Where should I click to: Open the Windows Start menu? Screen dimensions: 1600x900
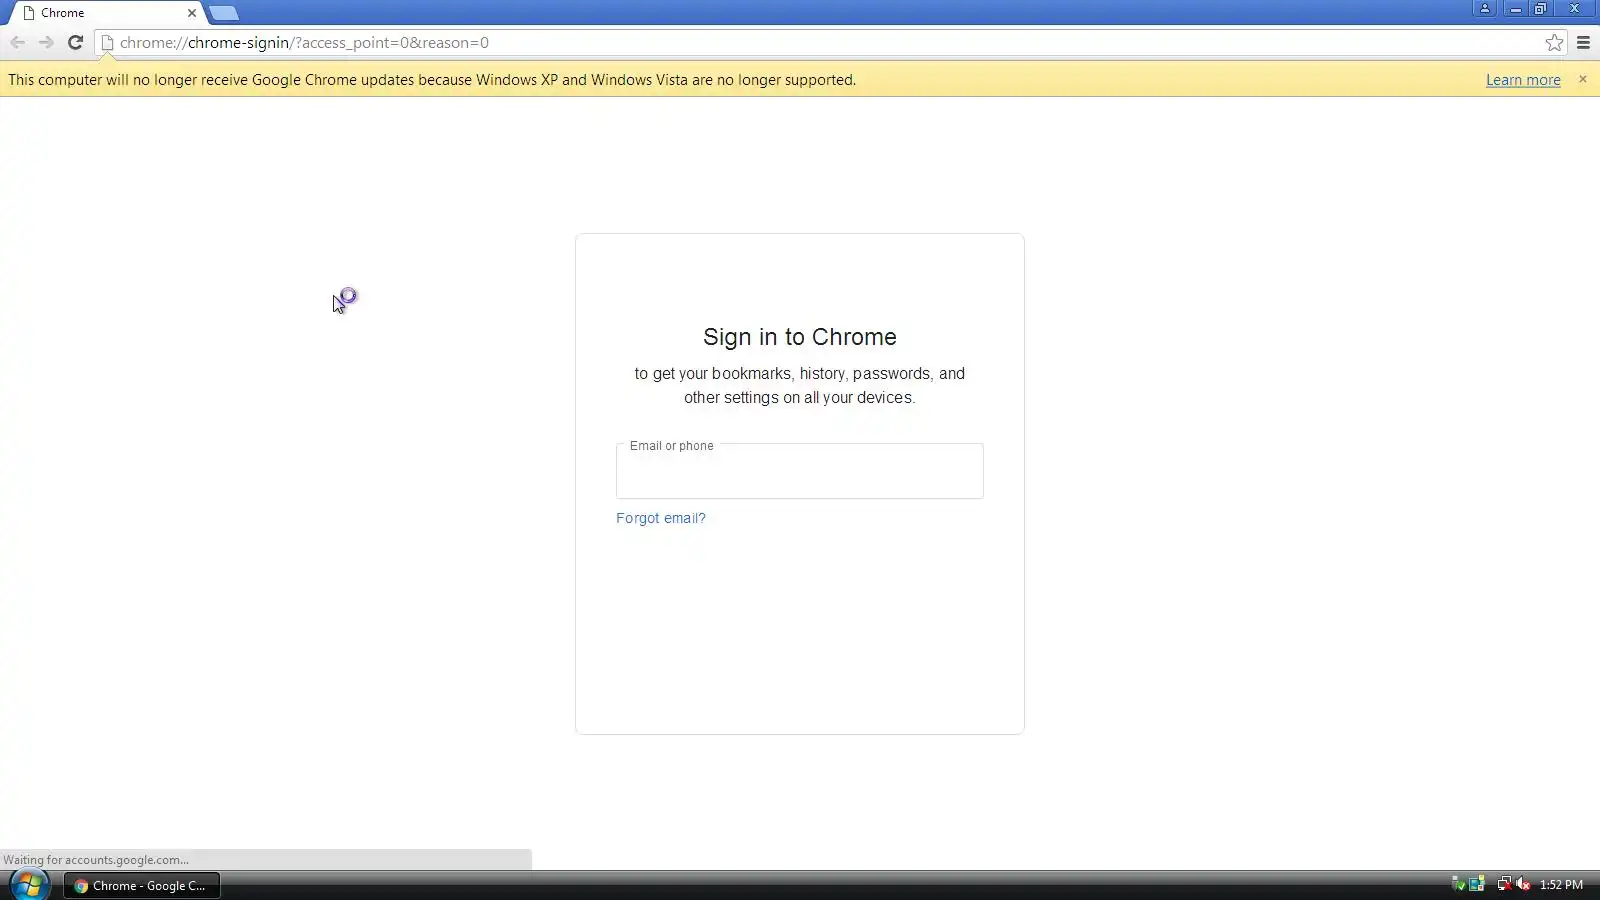(28, 885)
